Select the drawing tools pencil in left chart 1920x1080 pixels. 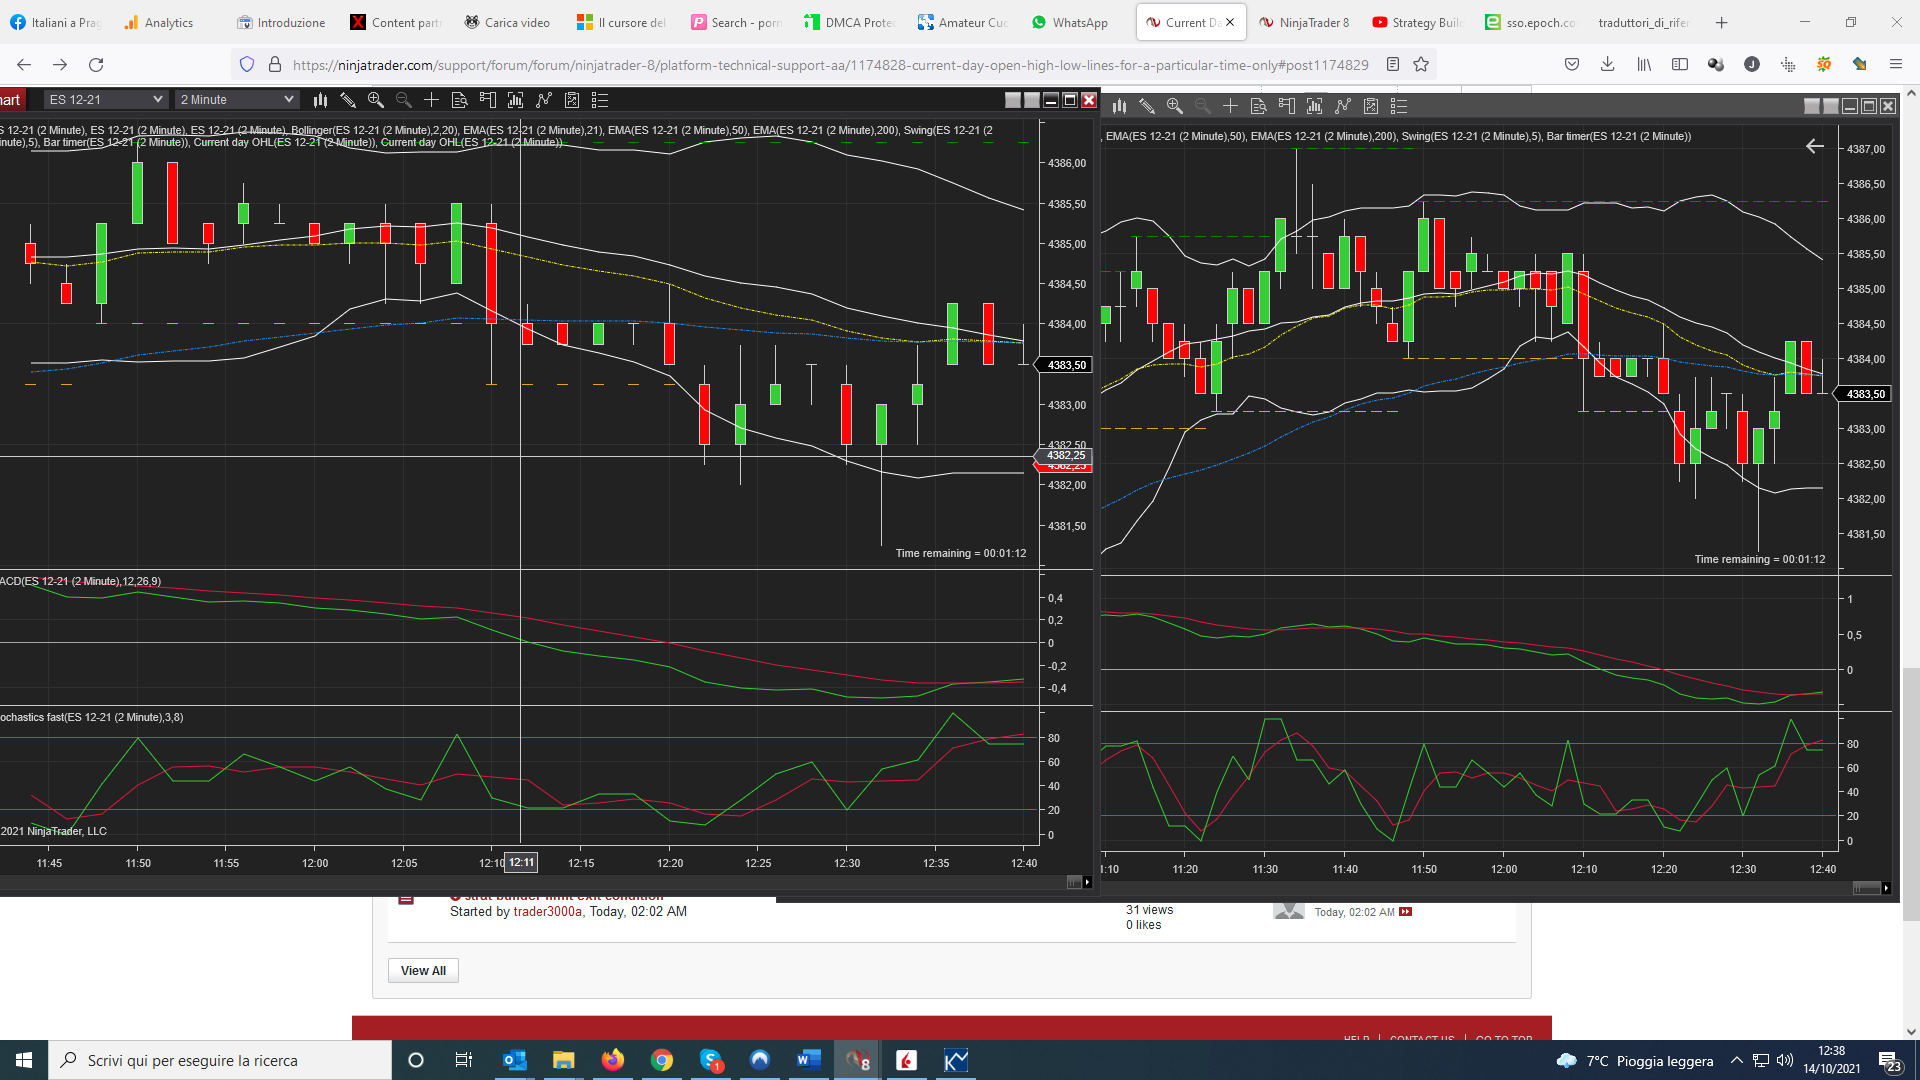tap(348, 100)
